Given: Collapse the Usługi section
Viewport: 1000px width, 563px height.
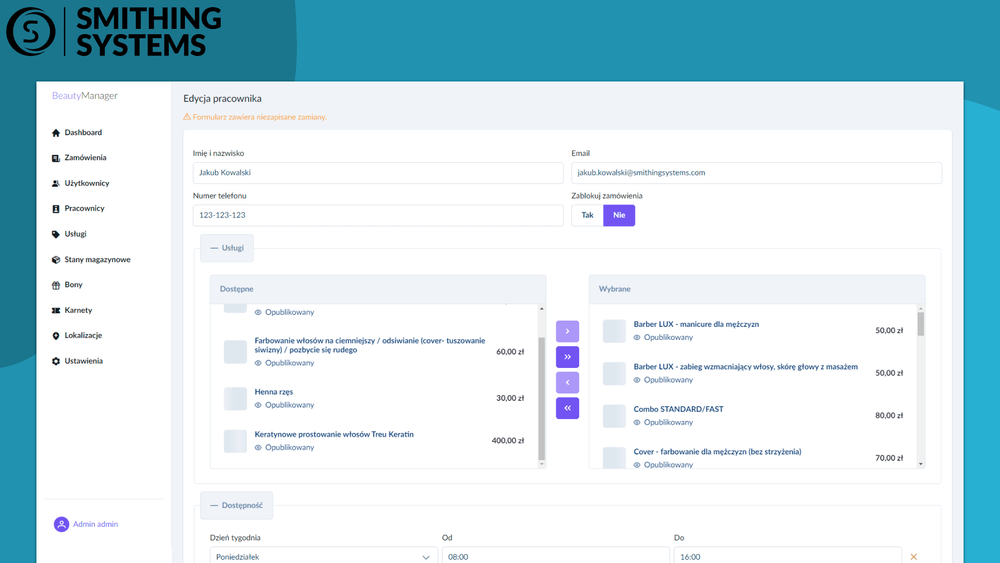Looking at the screenshot, I should tap(227, 248).
